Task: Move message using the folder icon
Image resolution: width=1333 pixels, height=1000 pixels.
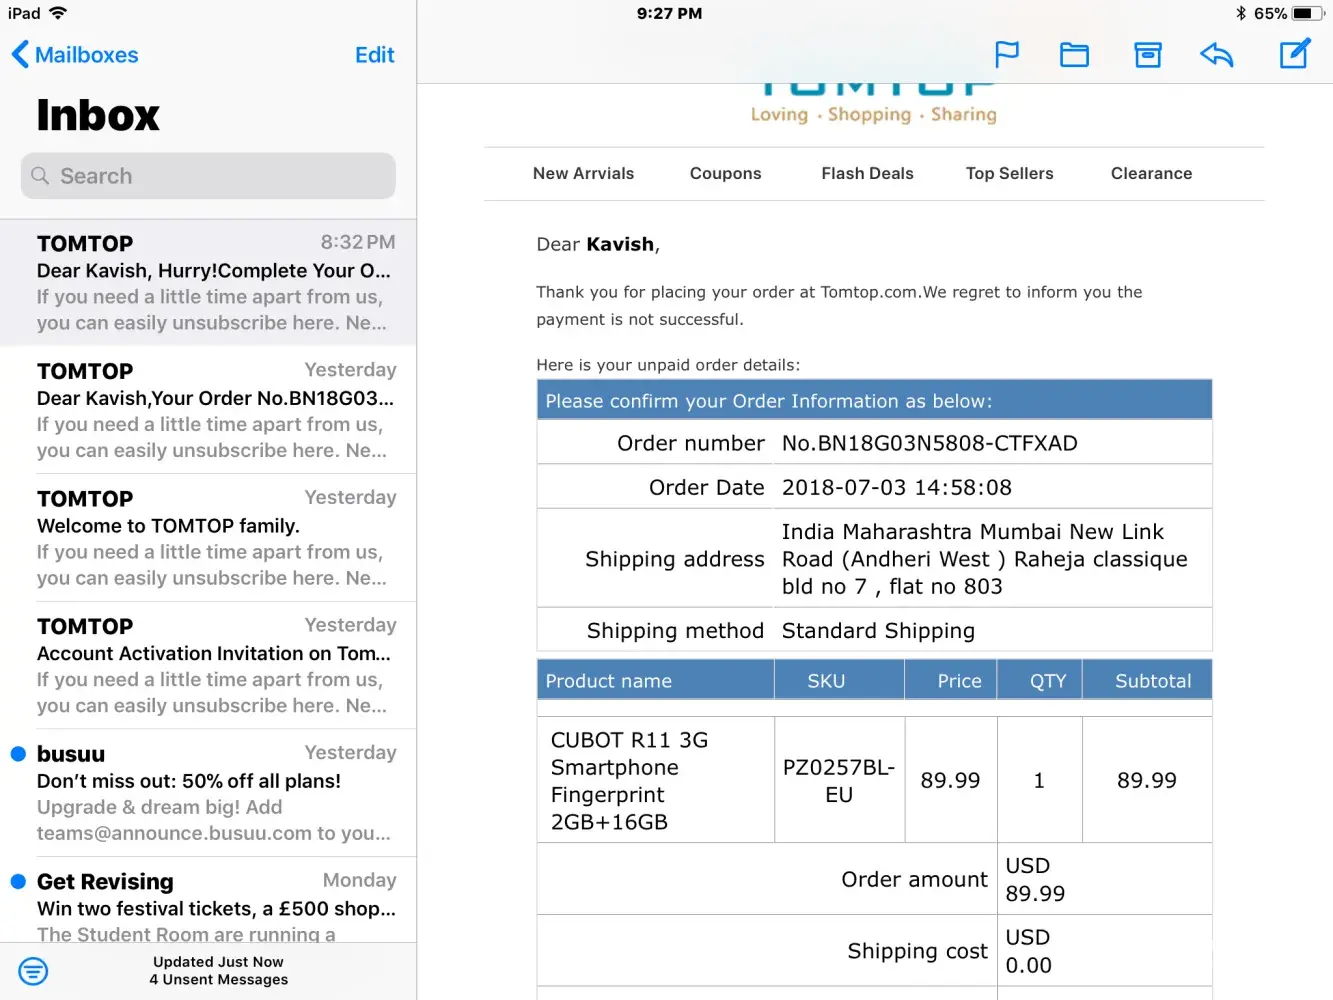Action: [1074, 54]
